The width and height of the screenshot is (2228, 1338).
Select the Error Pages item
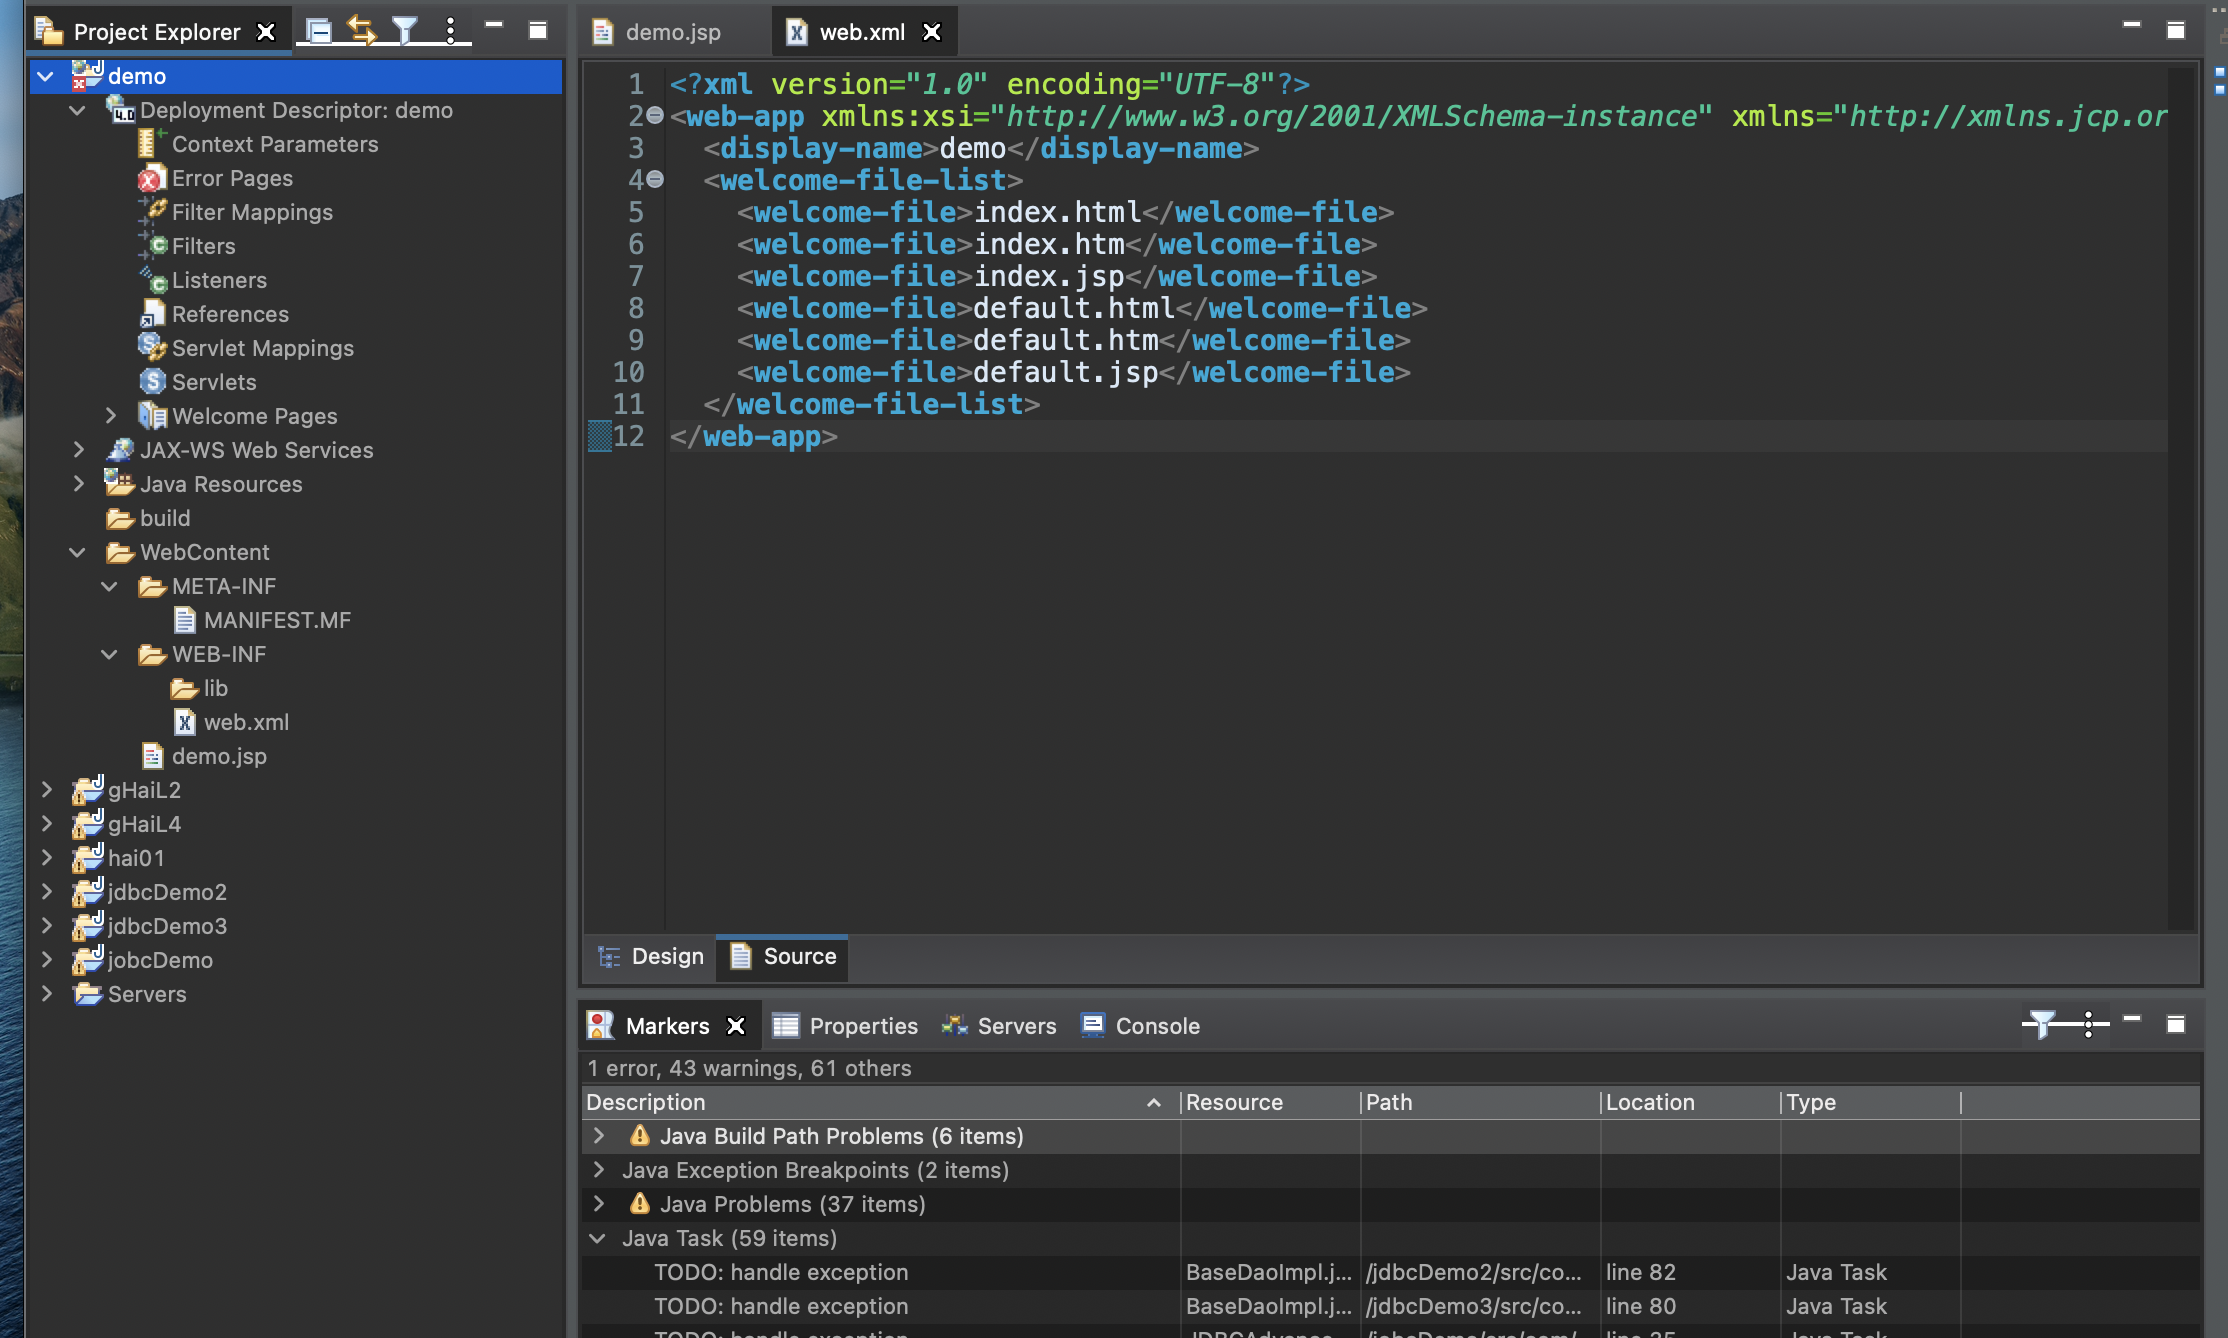coord(232,178)
